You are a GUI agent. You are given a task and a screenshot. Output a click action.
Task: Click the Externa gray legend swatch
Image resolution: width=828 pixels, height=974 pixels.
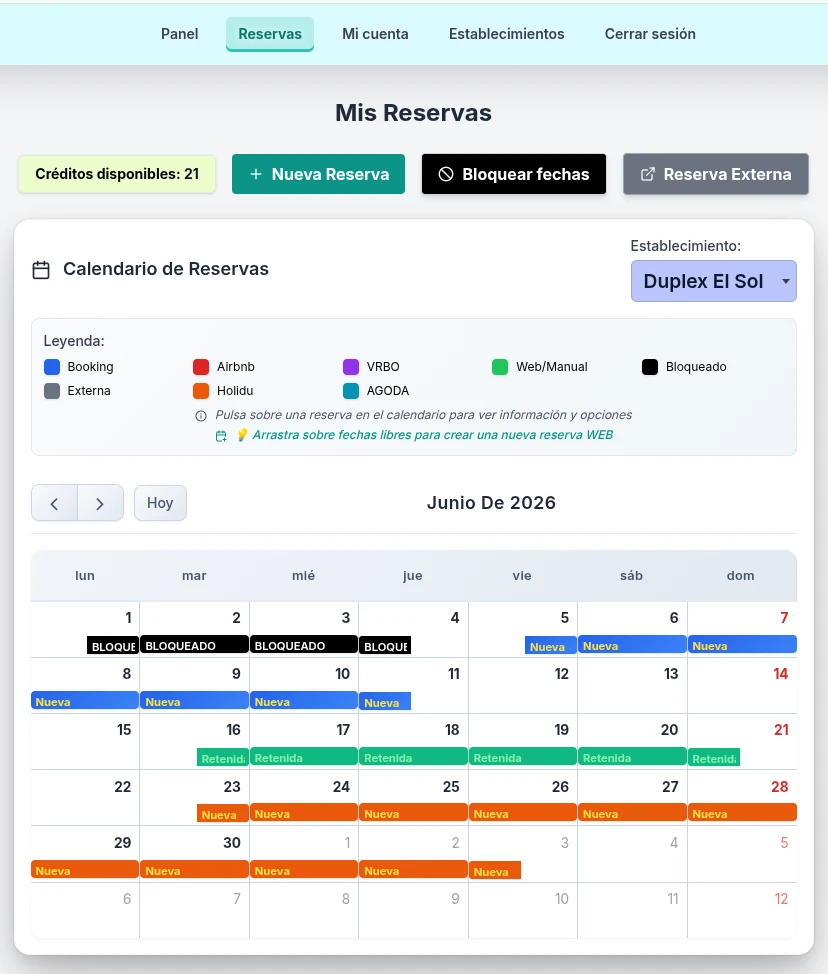point(52,391)
